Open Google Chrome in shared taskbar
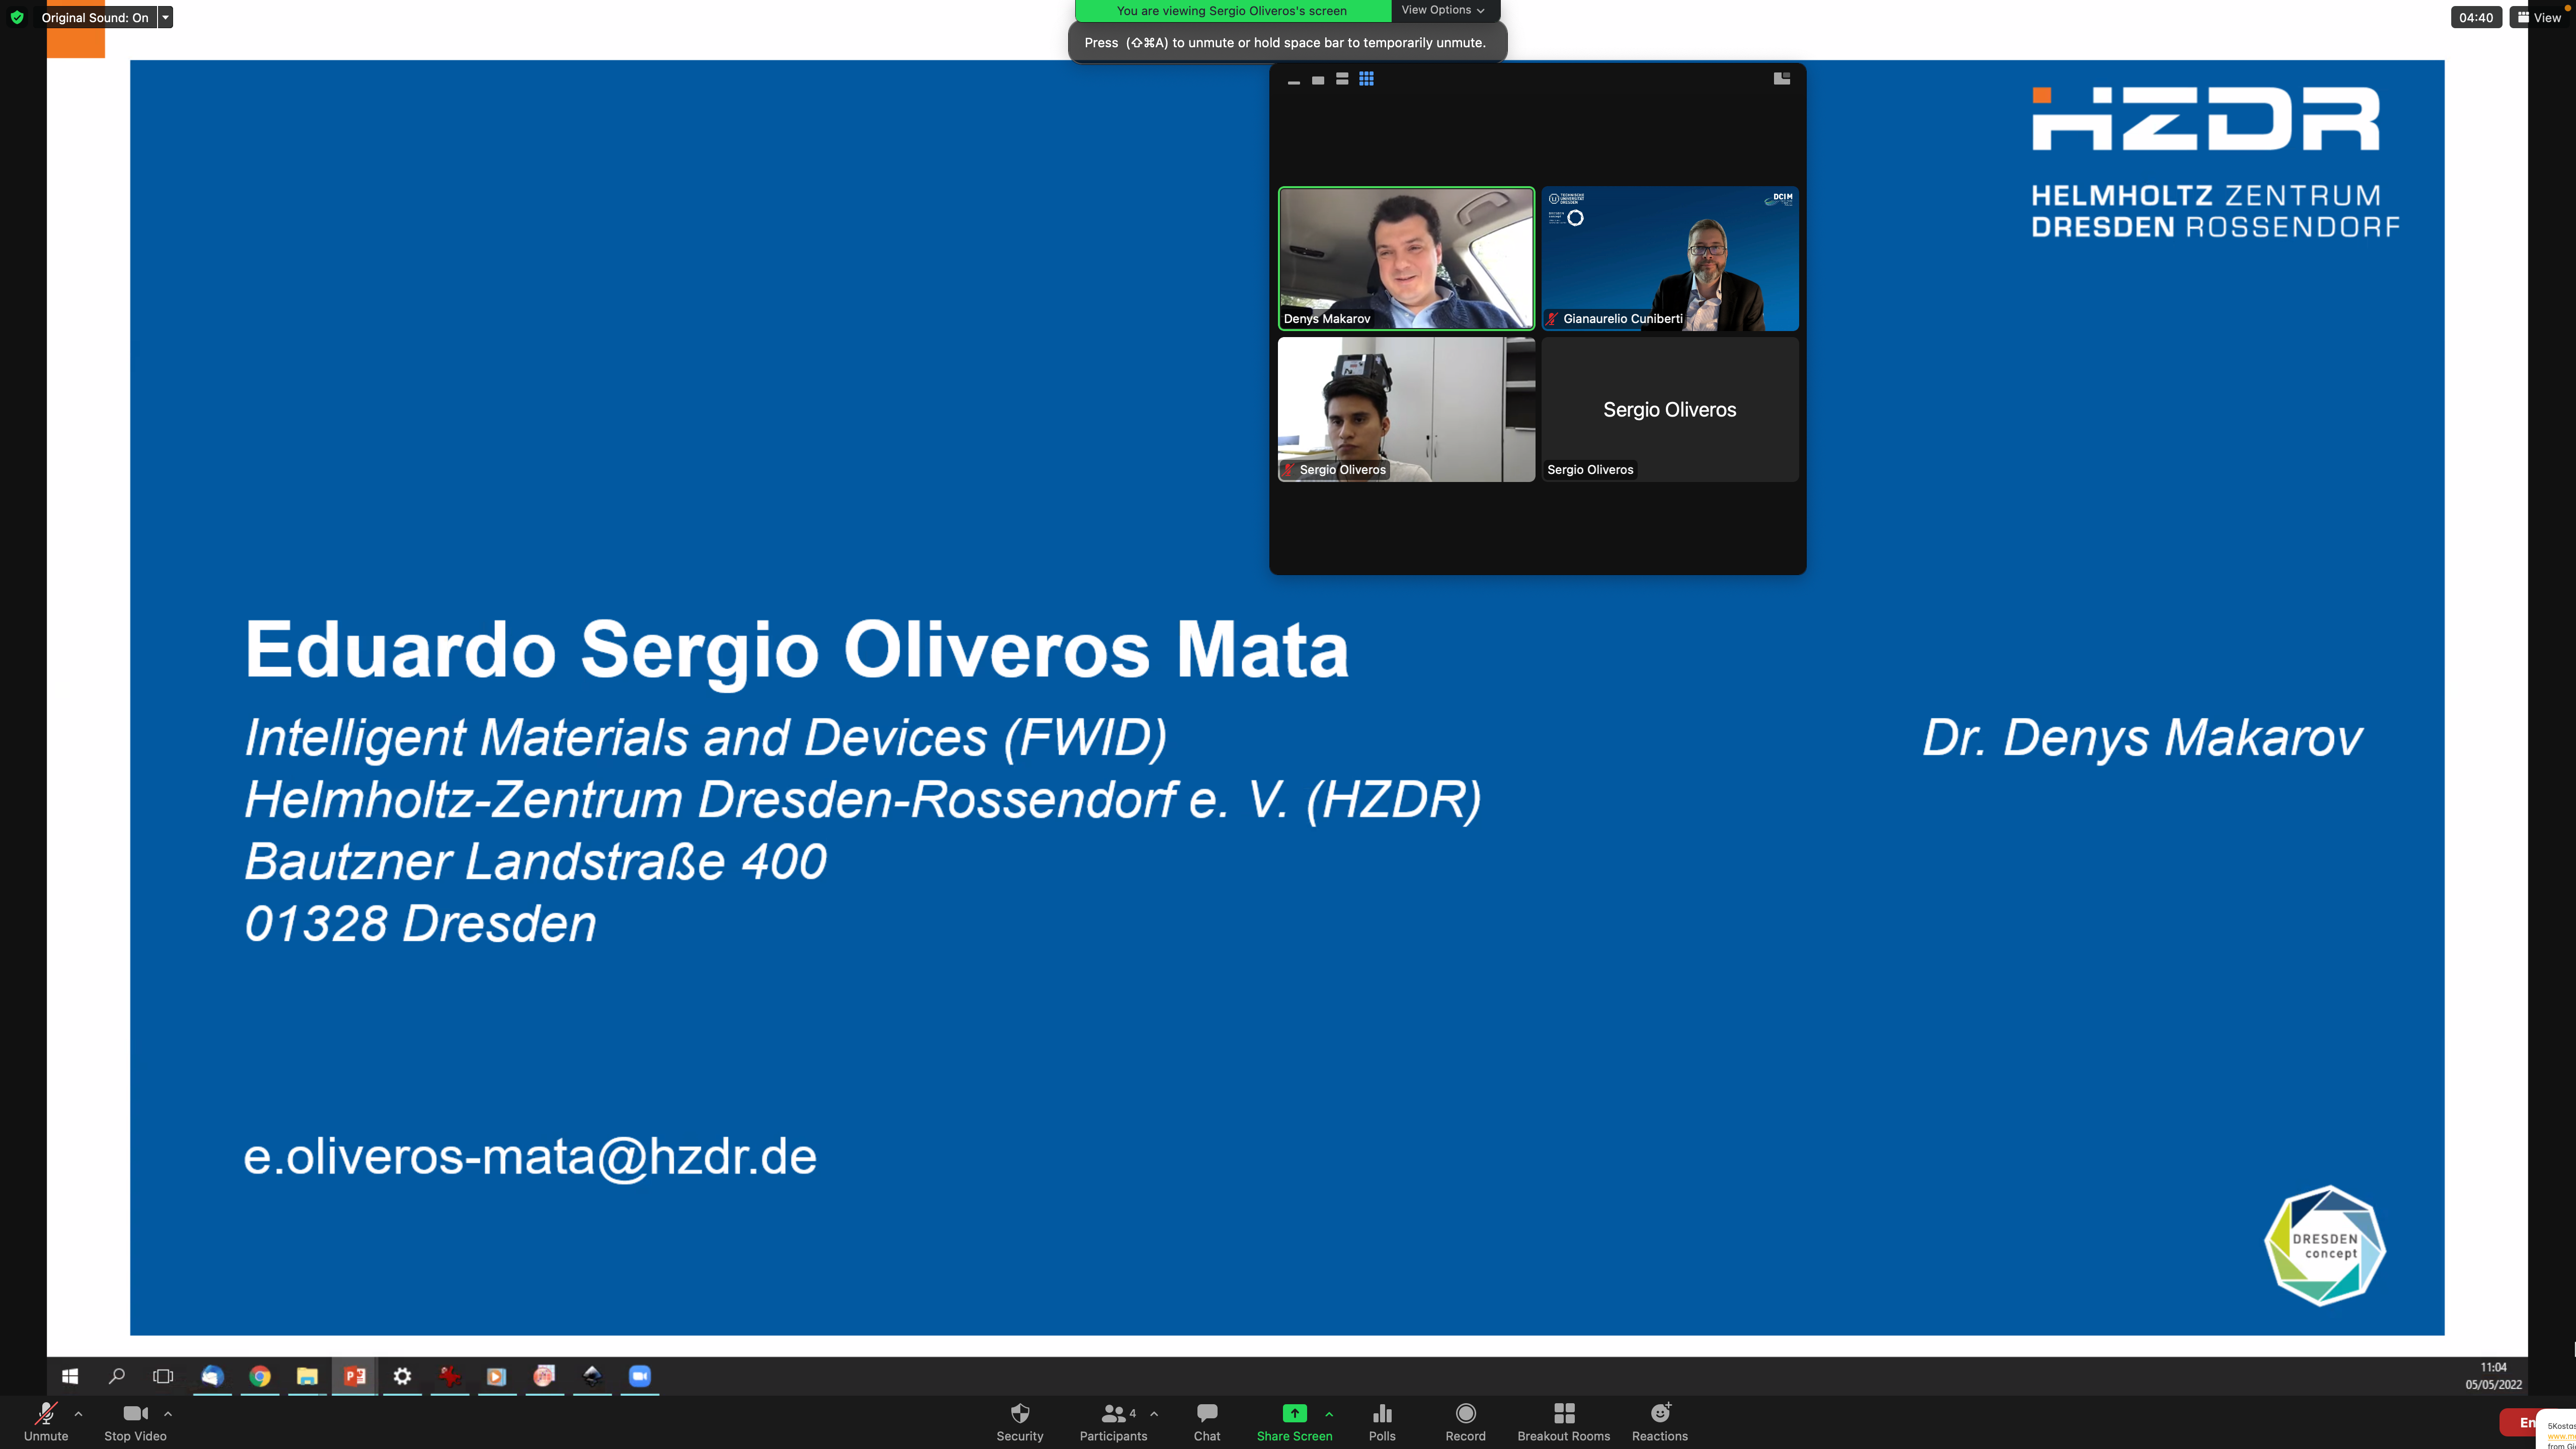 pos(260,1376)
